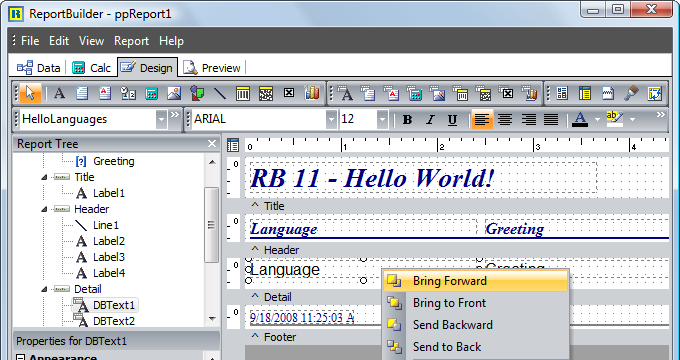Viewport: 680px width, 360px height.
Task: Pick the SubReport advanced component tool
Action: point(585,93)
